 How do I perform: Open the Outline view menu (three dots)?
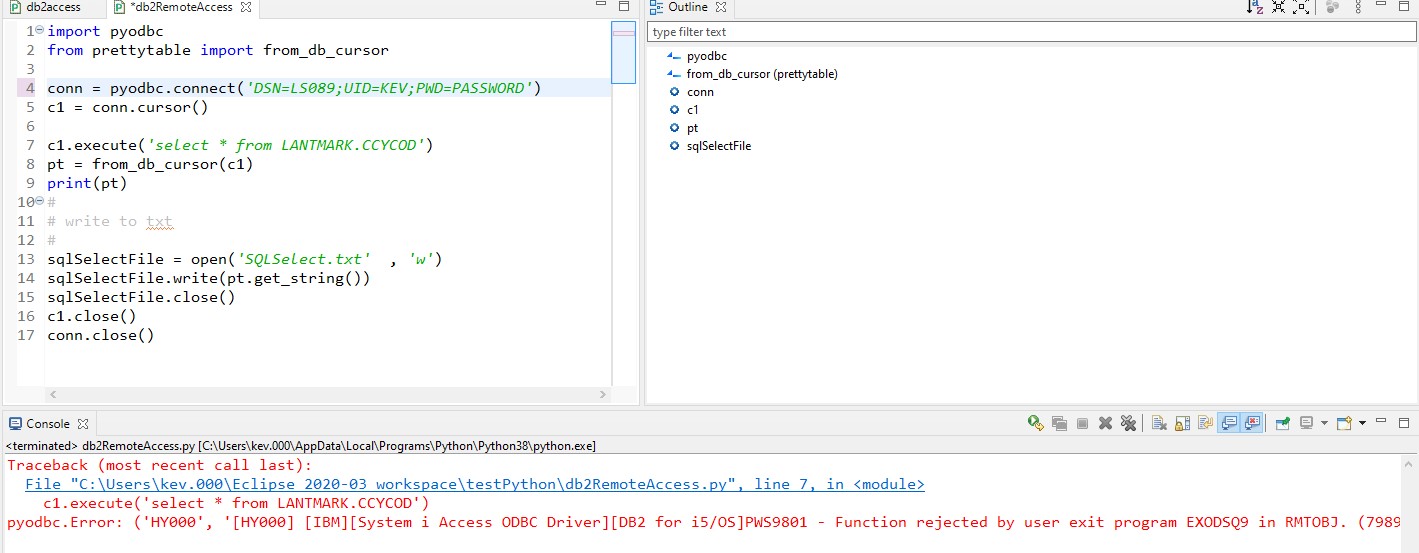tap(1357, 7)
